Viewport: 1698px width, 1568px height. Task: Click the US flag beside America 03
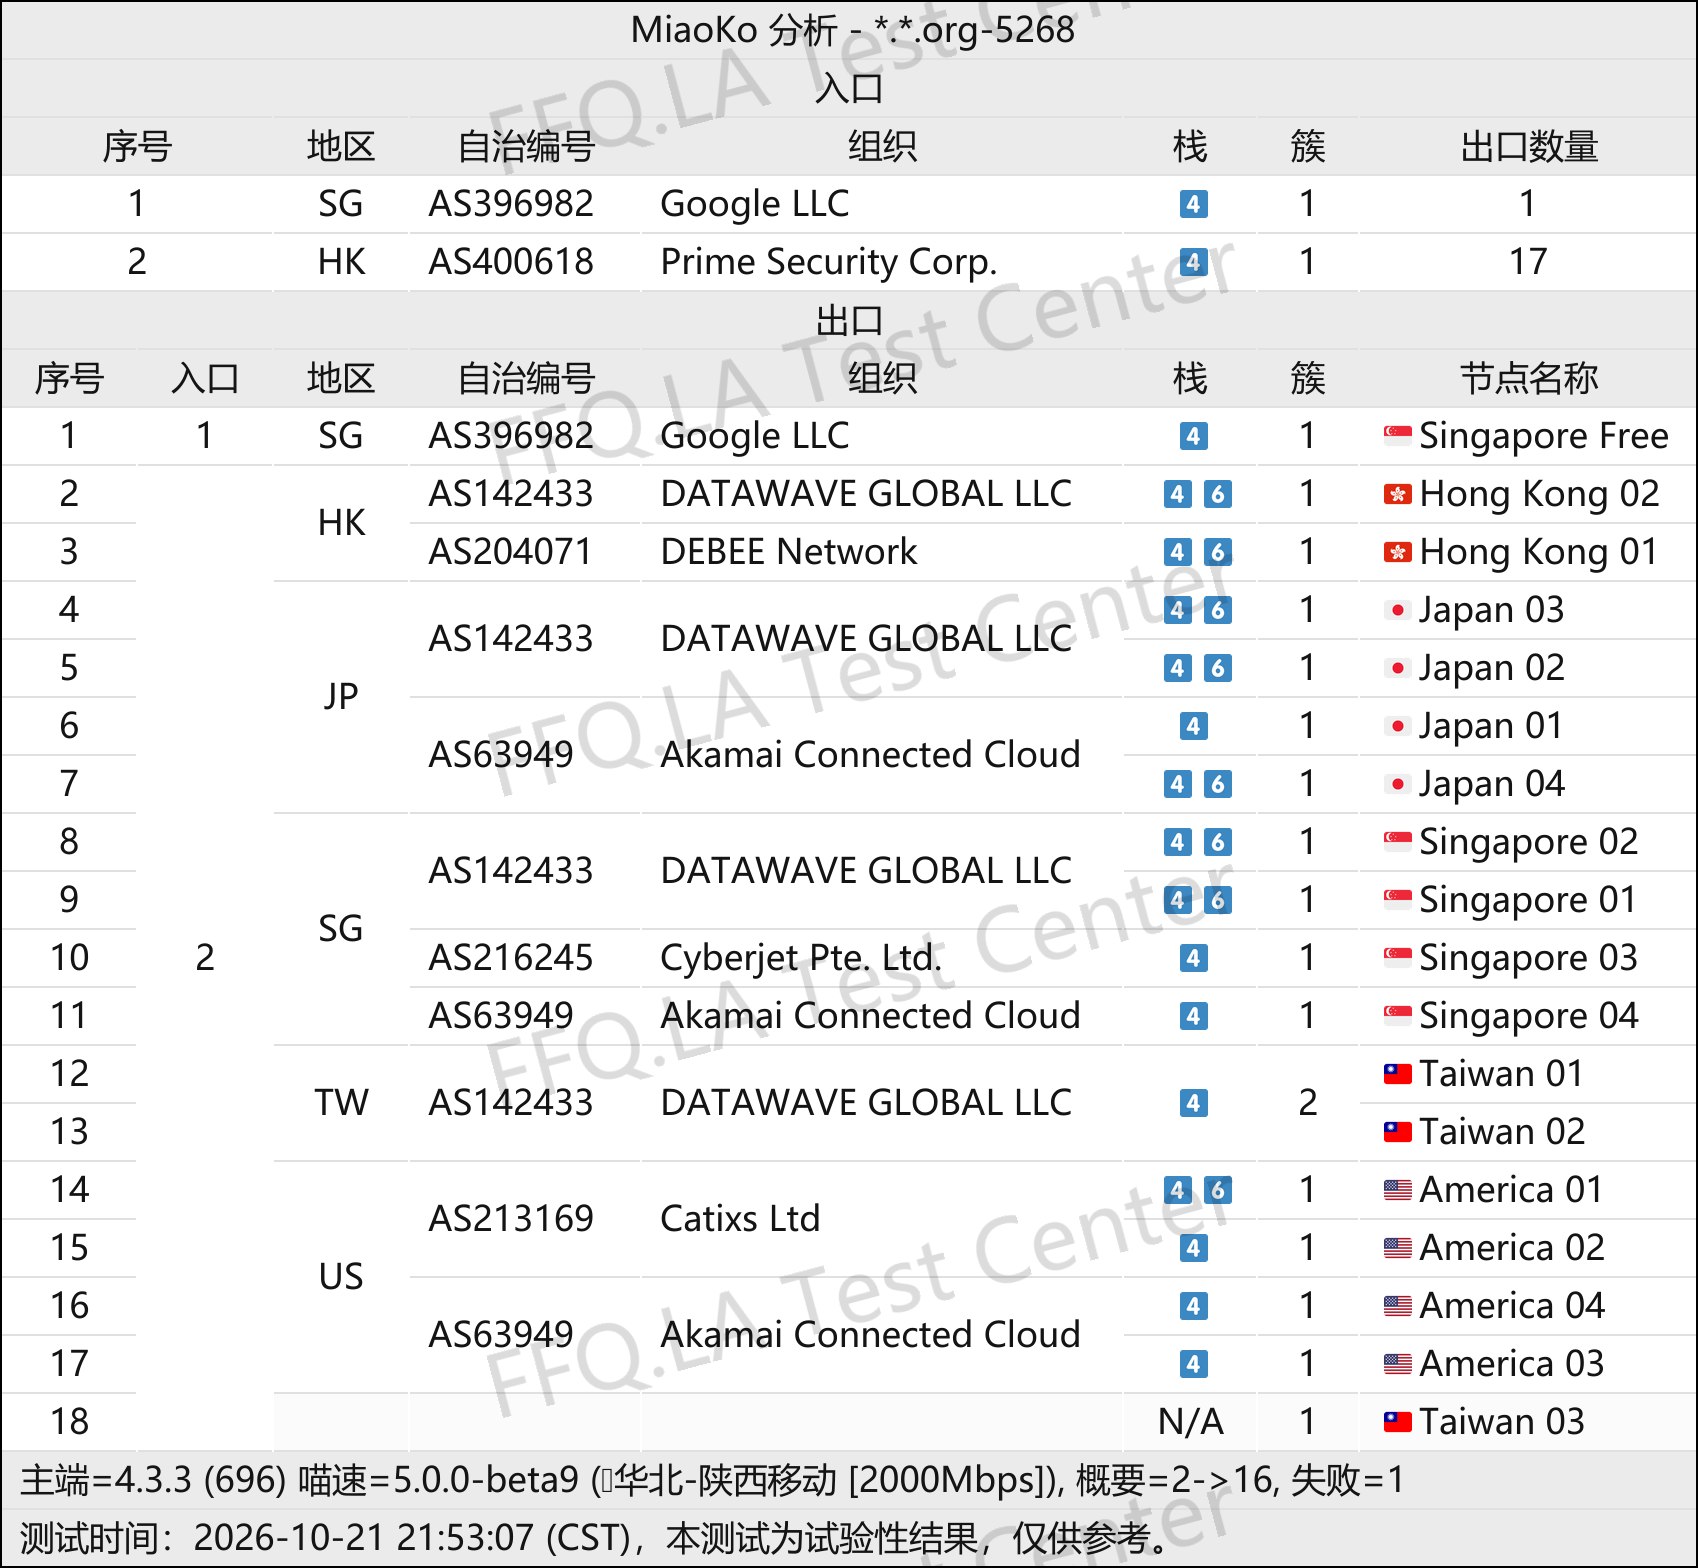(1397, 1364)
